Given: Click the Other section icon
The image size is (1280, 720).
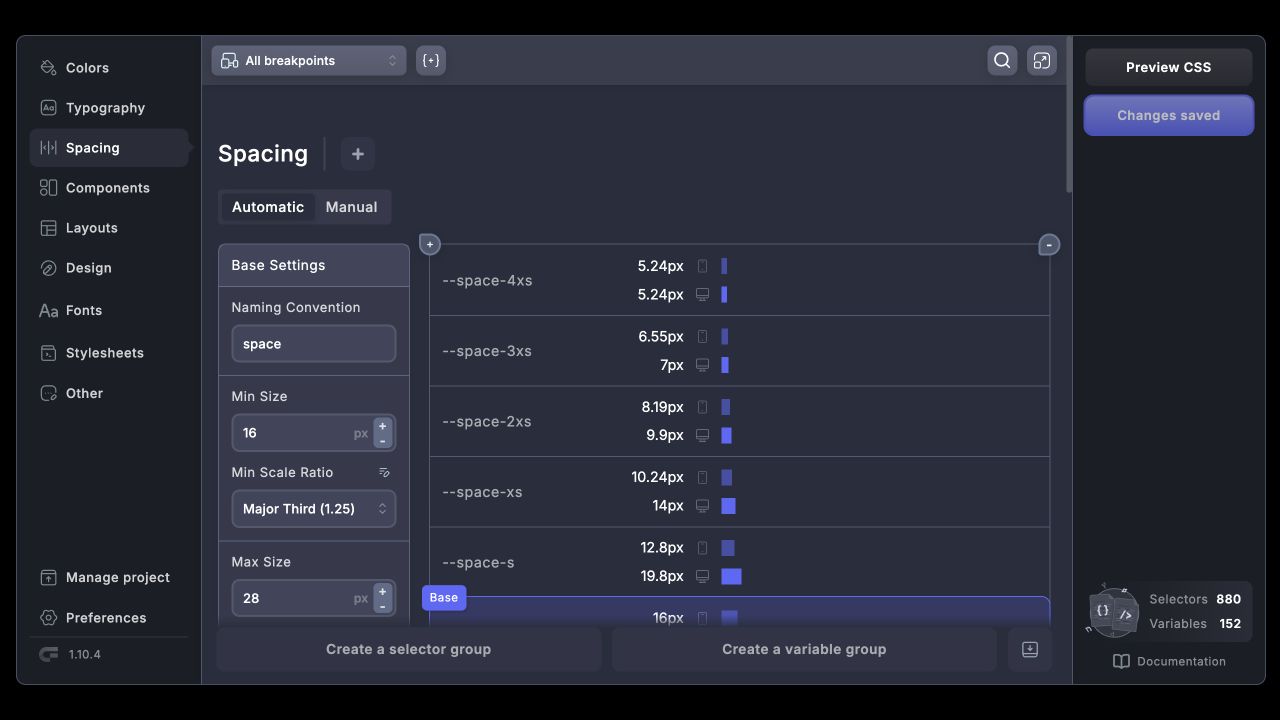Looking at the screenshot, I should pyautogui.click(x=48, y=393).
